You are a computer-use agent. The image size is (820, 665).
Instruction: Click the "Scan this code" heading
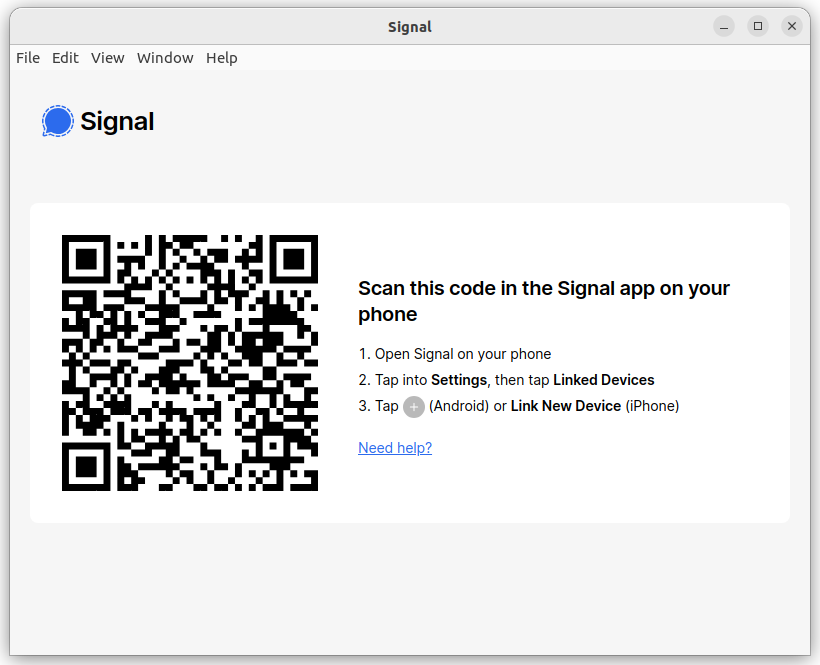[x=543, y=301]
